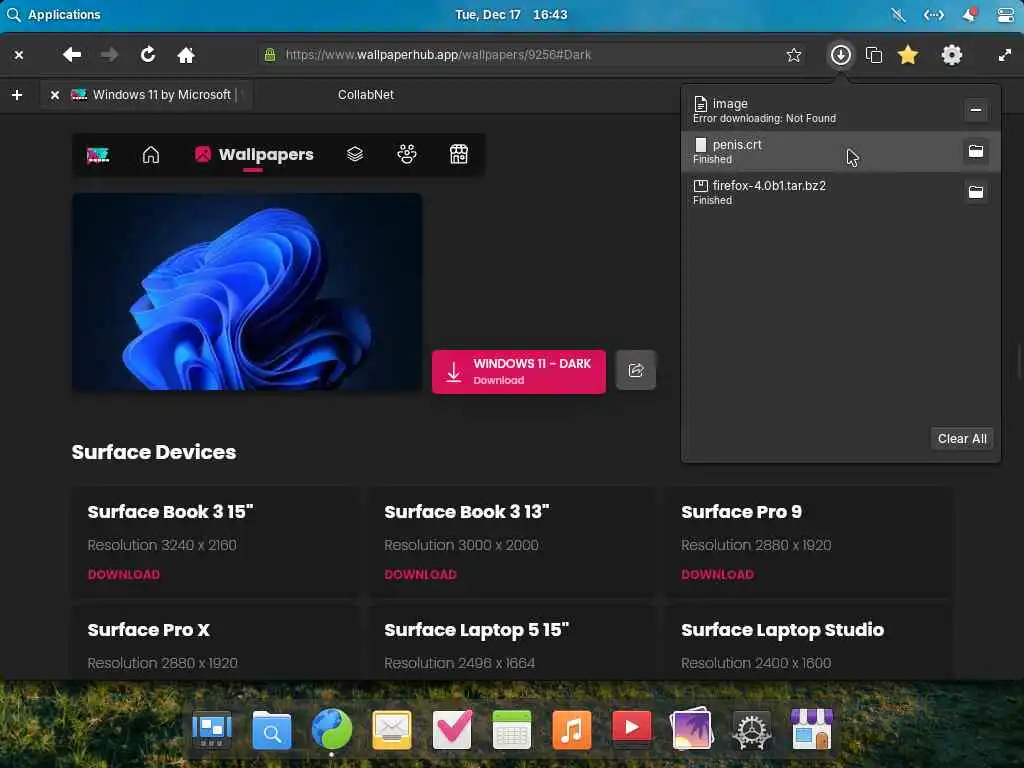Click the share wallpaper button
1024x768 pixels.
point(636,370)
